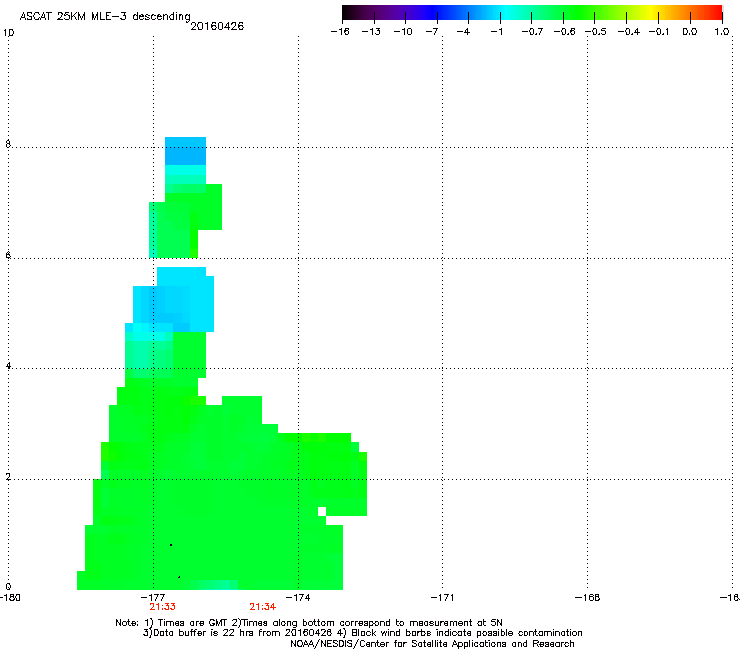Click the latitude label 4
The width and height of the screenshot is (740, 650).
click(8, 365)
